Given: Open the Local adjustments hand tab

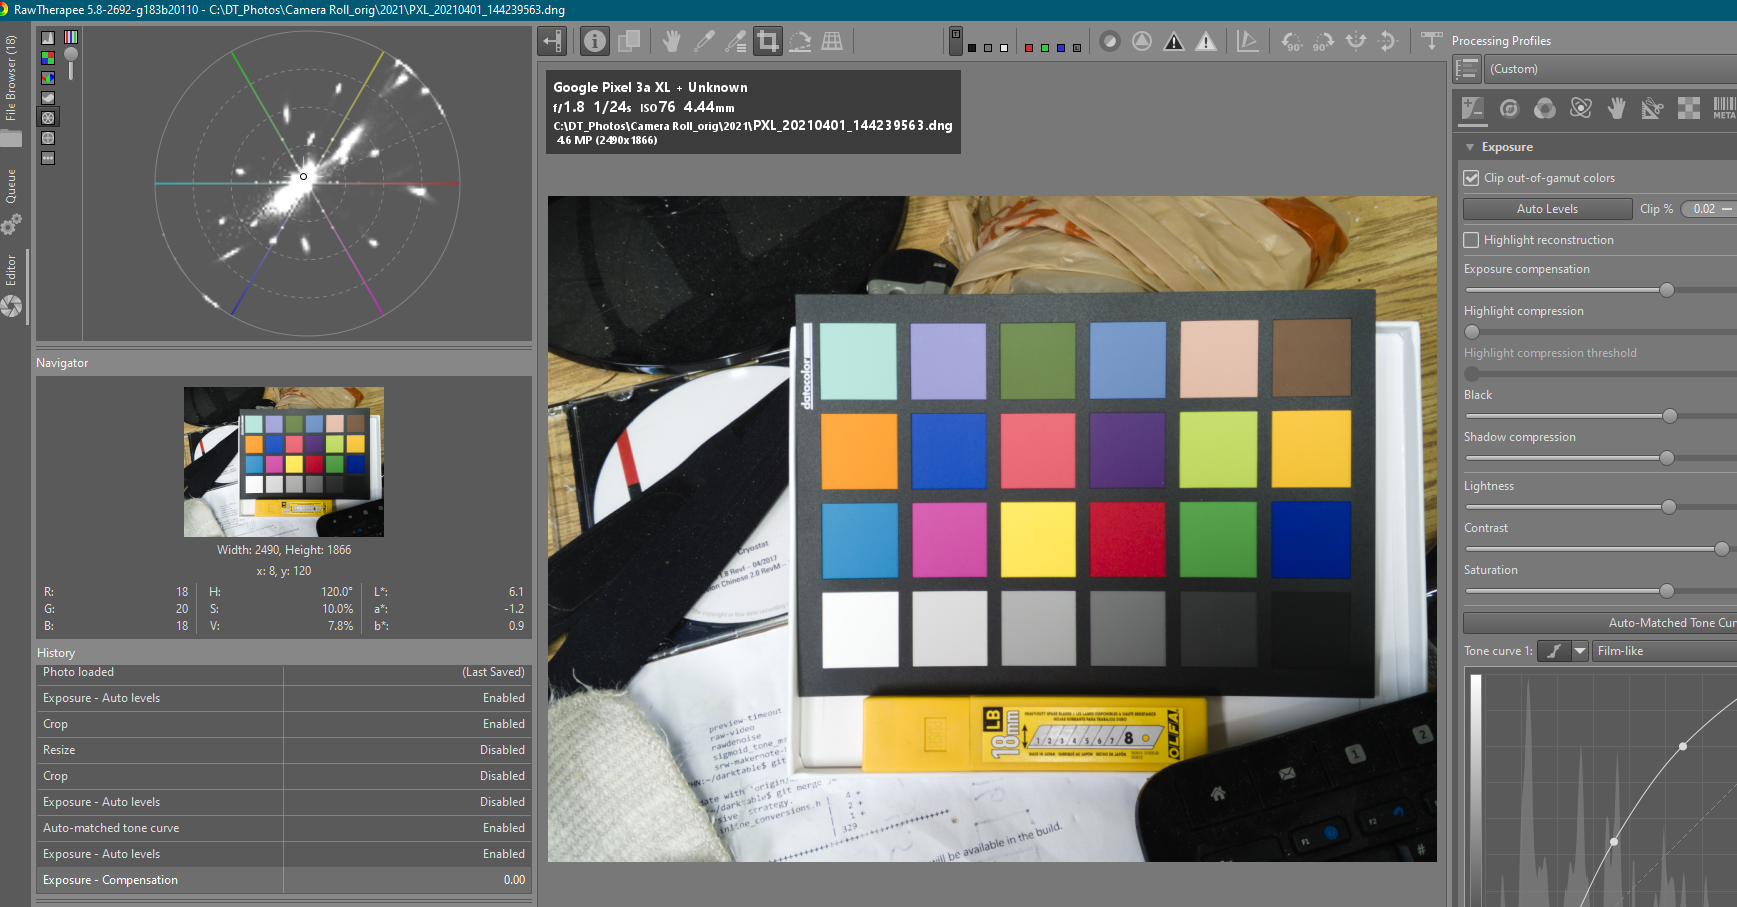Looking at the screenshot, I should click(x=1617, y=108).
